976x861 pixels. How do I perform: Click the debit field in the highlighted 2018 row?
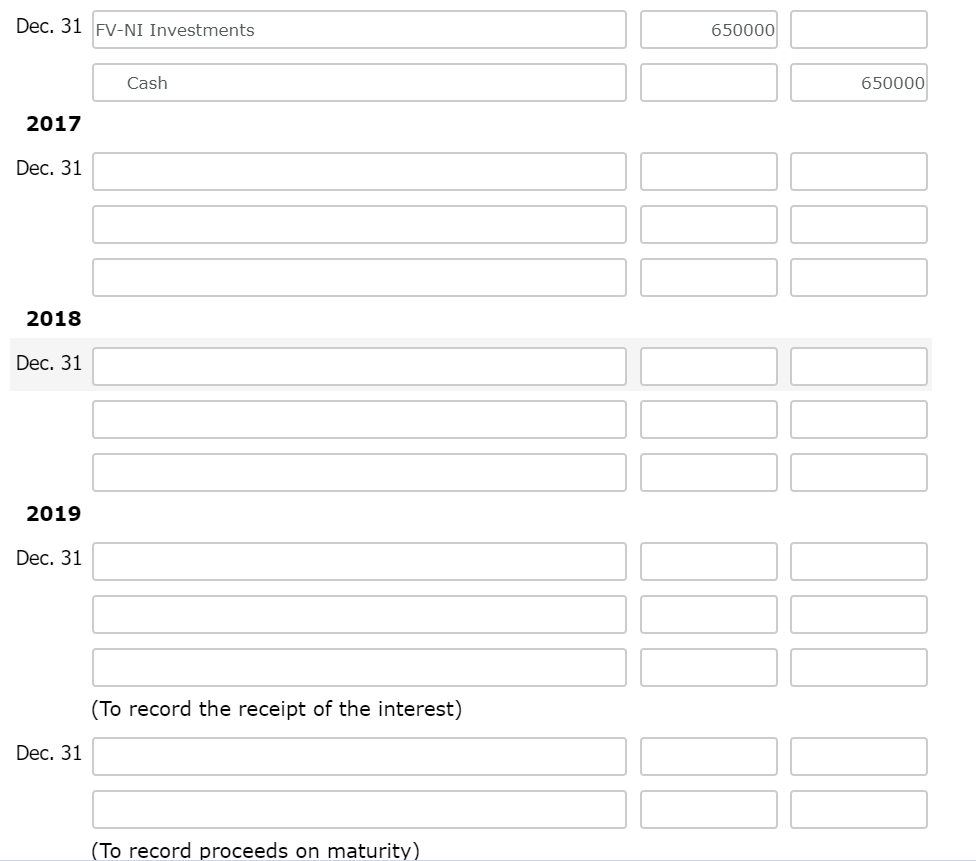[709, 366]
